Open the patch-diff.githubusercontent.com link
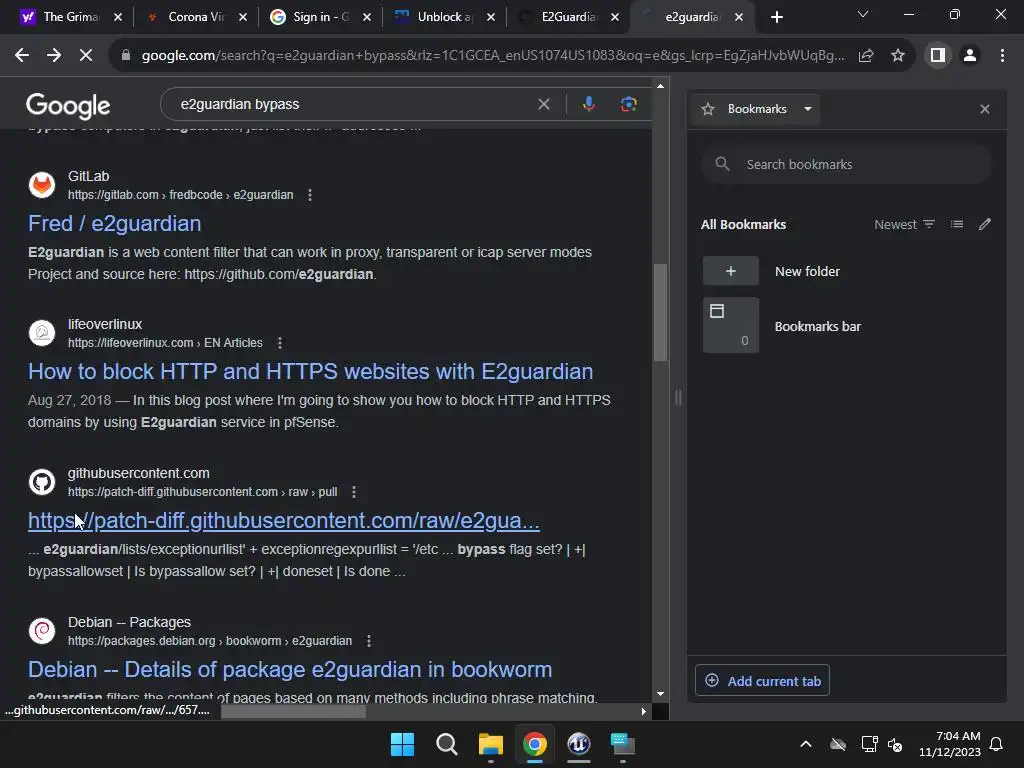The height and width of the screenshot is (768, 1024). (283, 520)
